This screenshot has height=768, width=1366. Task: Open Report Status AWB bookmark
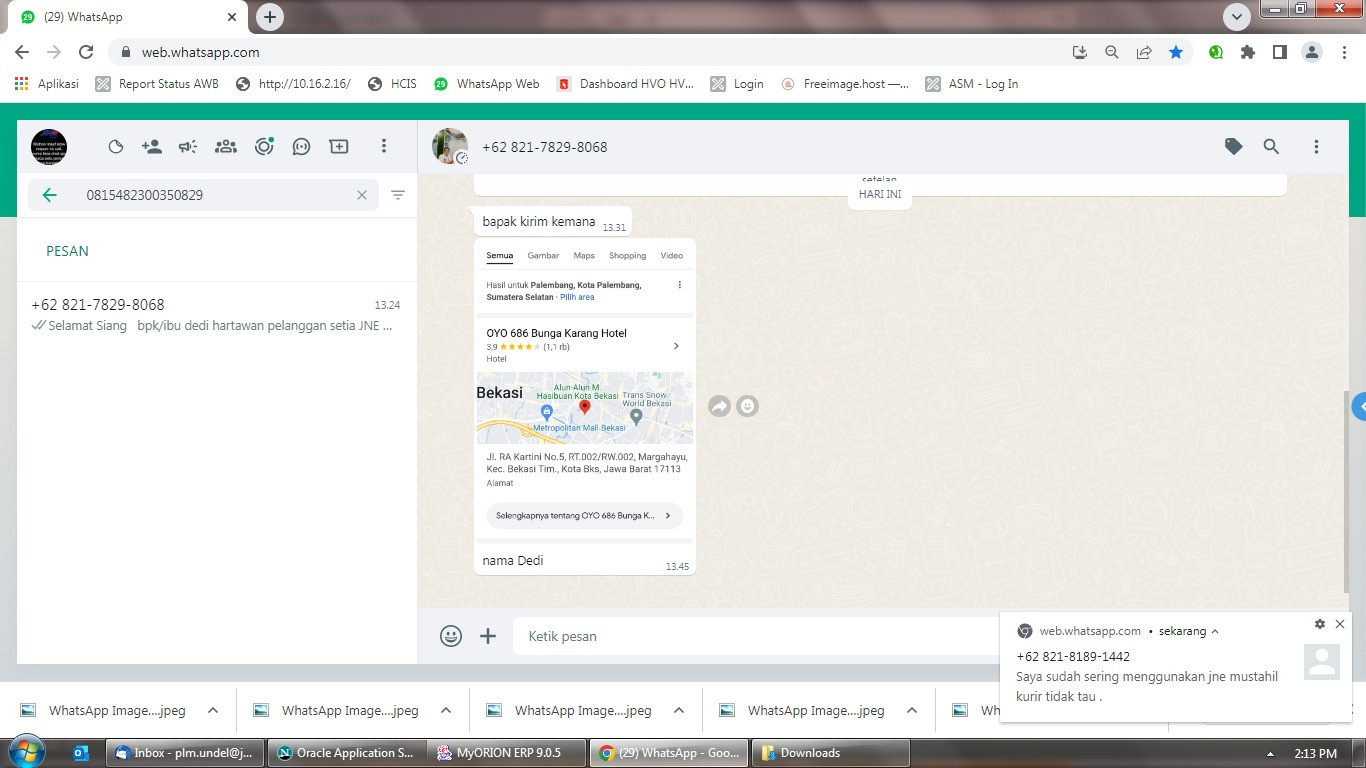157,84
